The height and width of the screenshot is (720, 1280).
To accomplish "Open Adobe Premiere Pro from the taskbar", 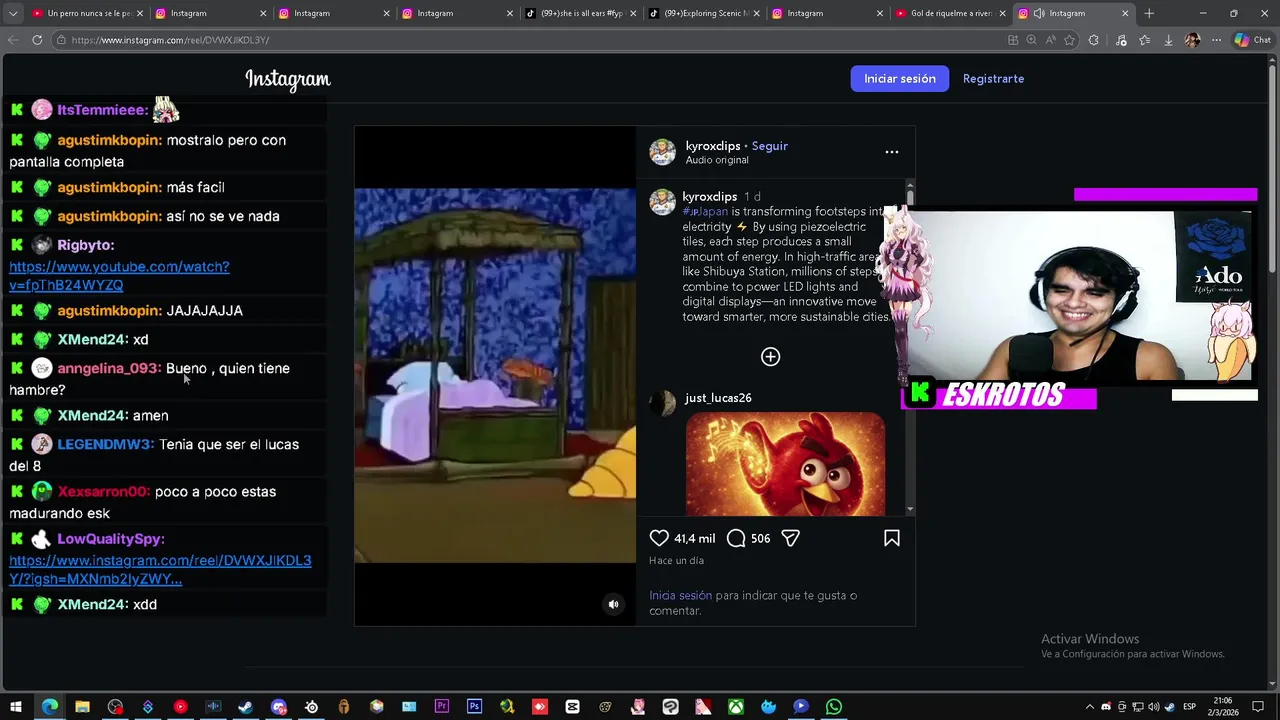I will (x=441, y=707).
